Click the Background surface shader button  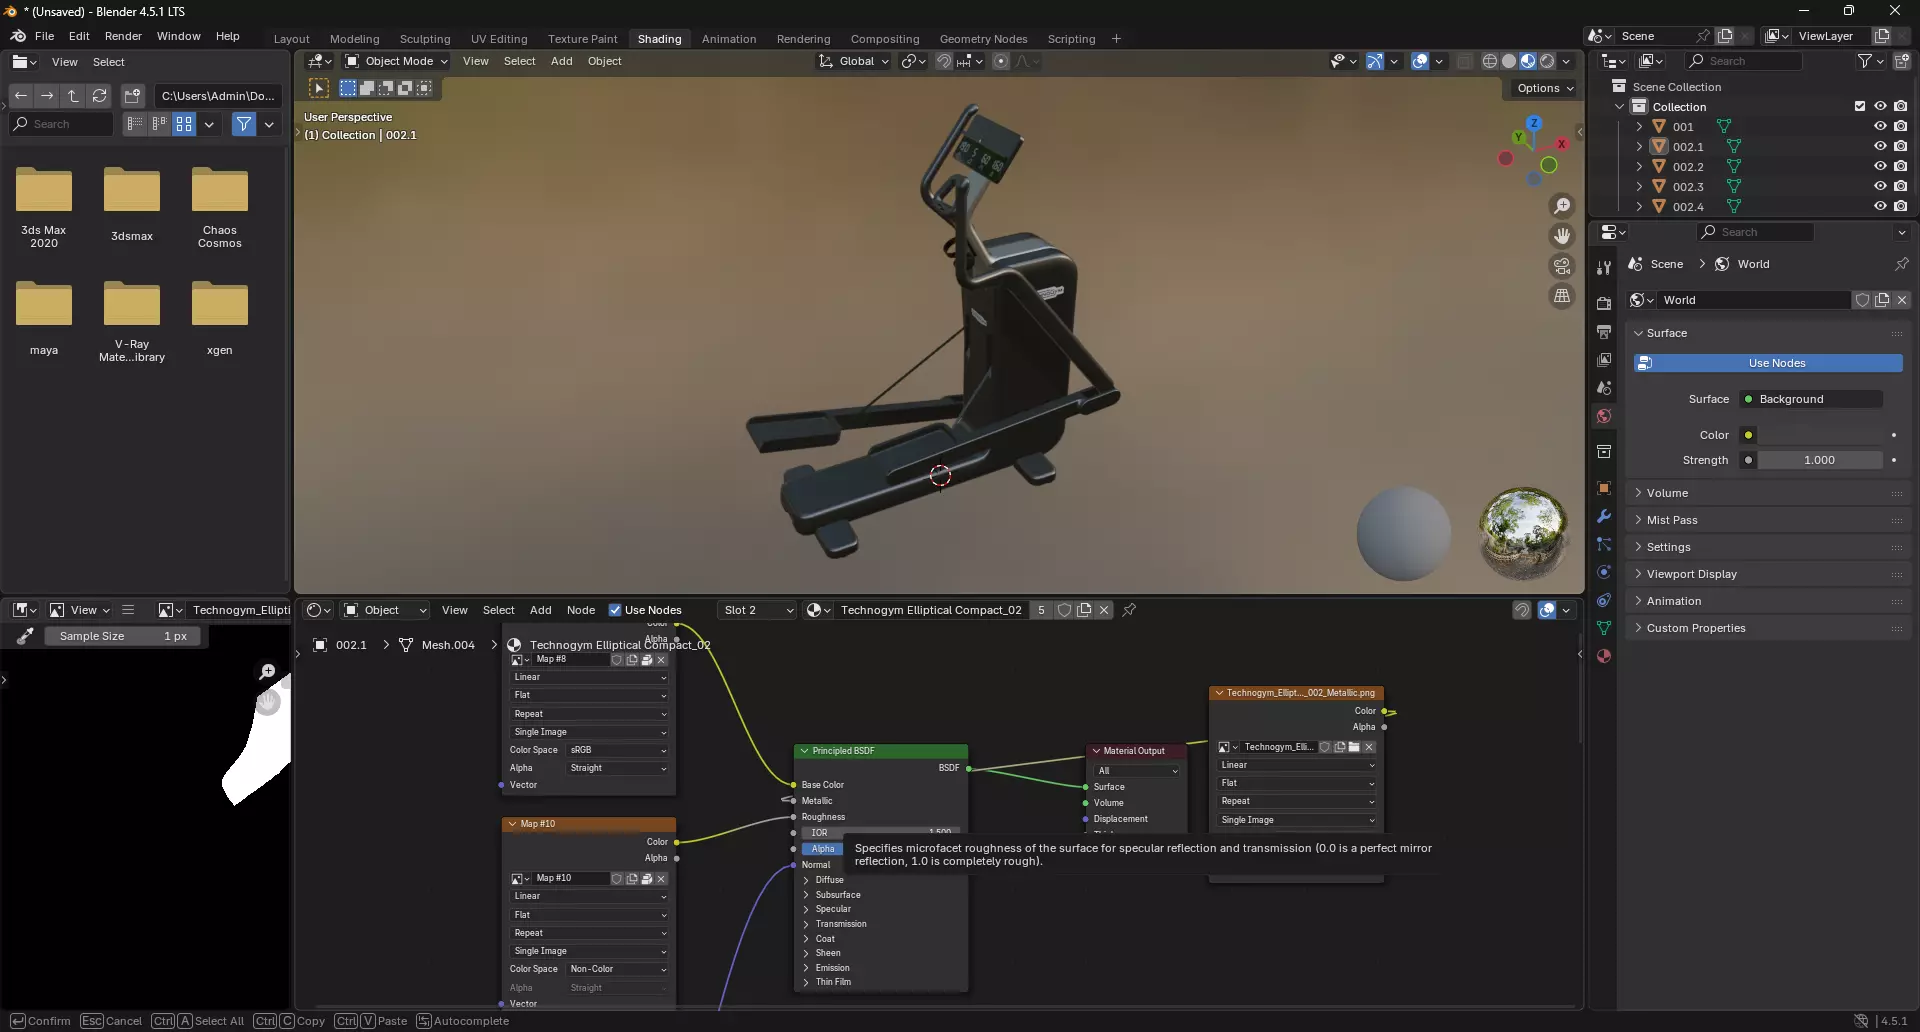click(x=1812, y=399)
